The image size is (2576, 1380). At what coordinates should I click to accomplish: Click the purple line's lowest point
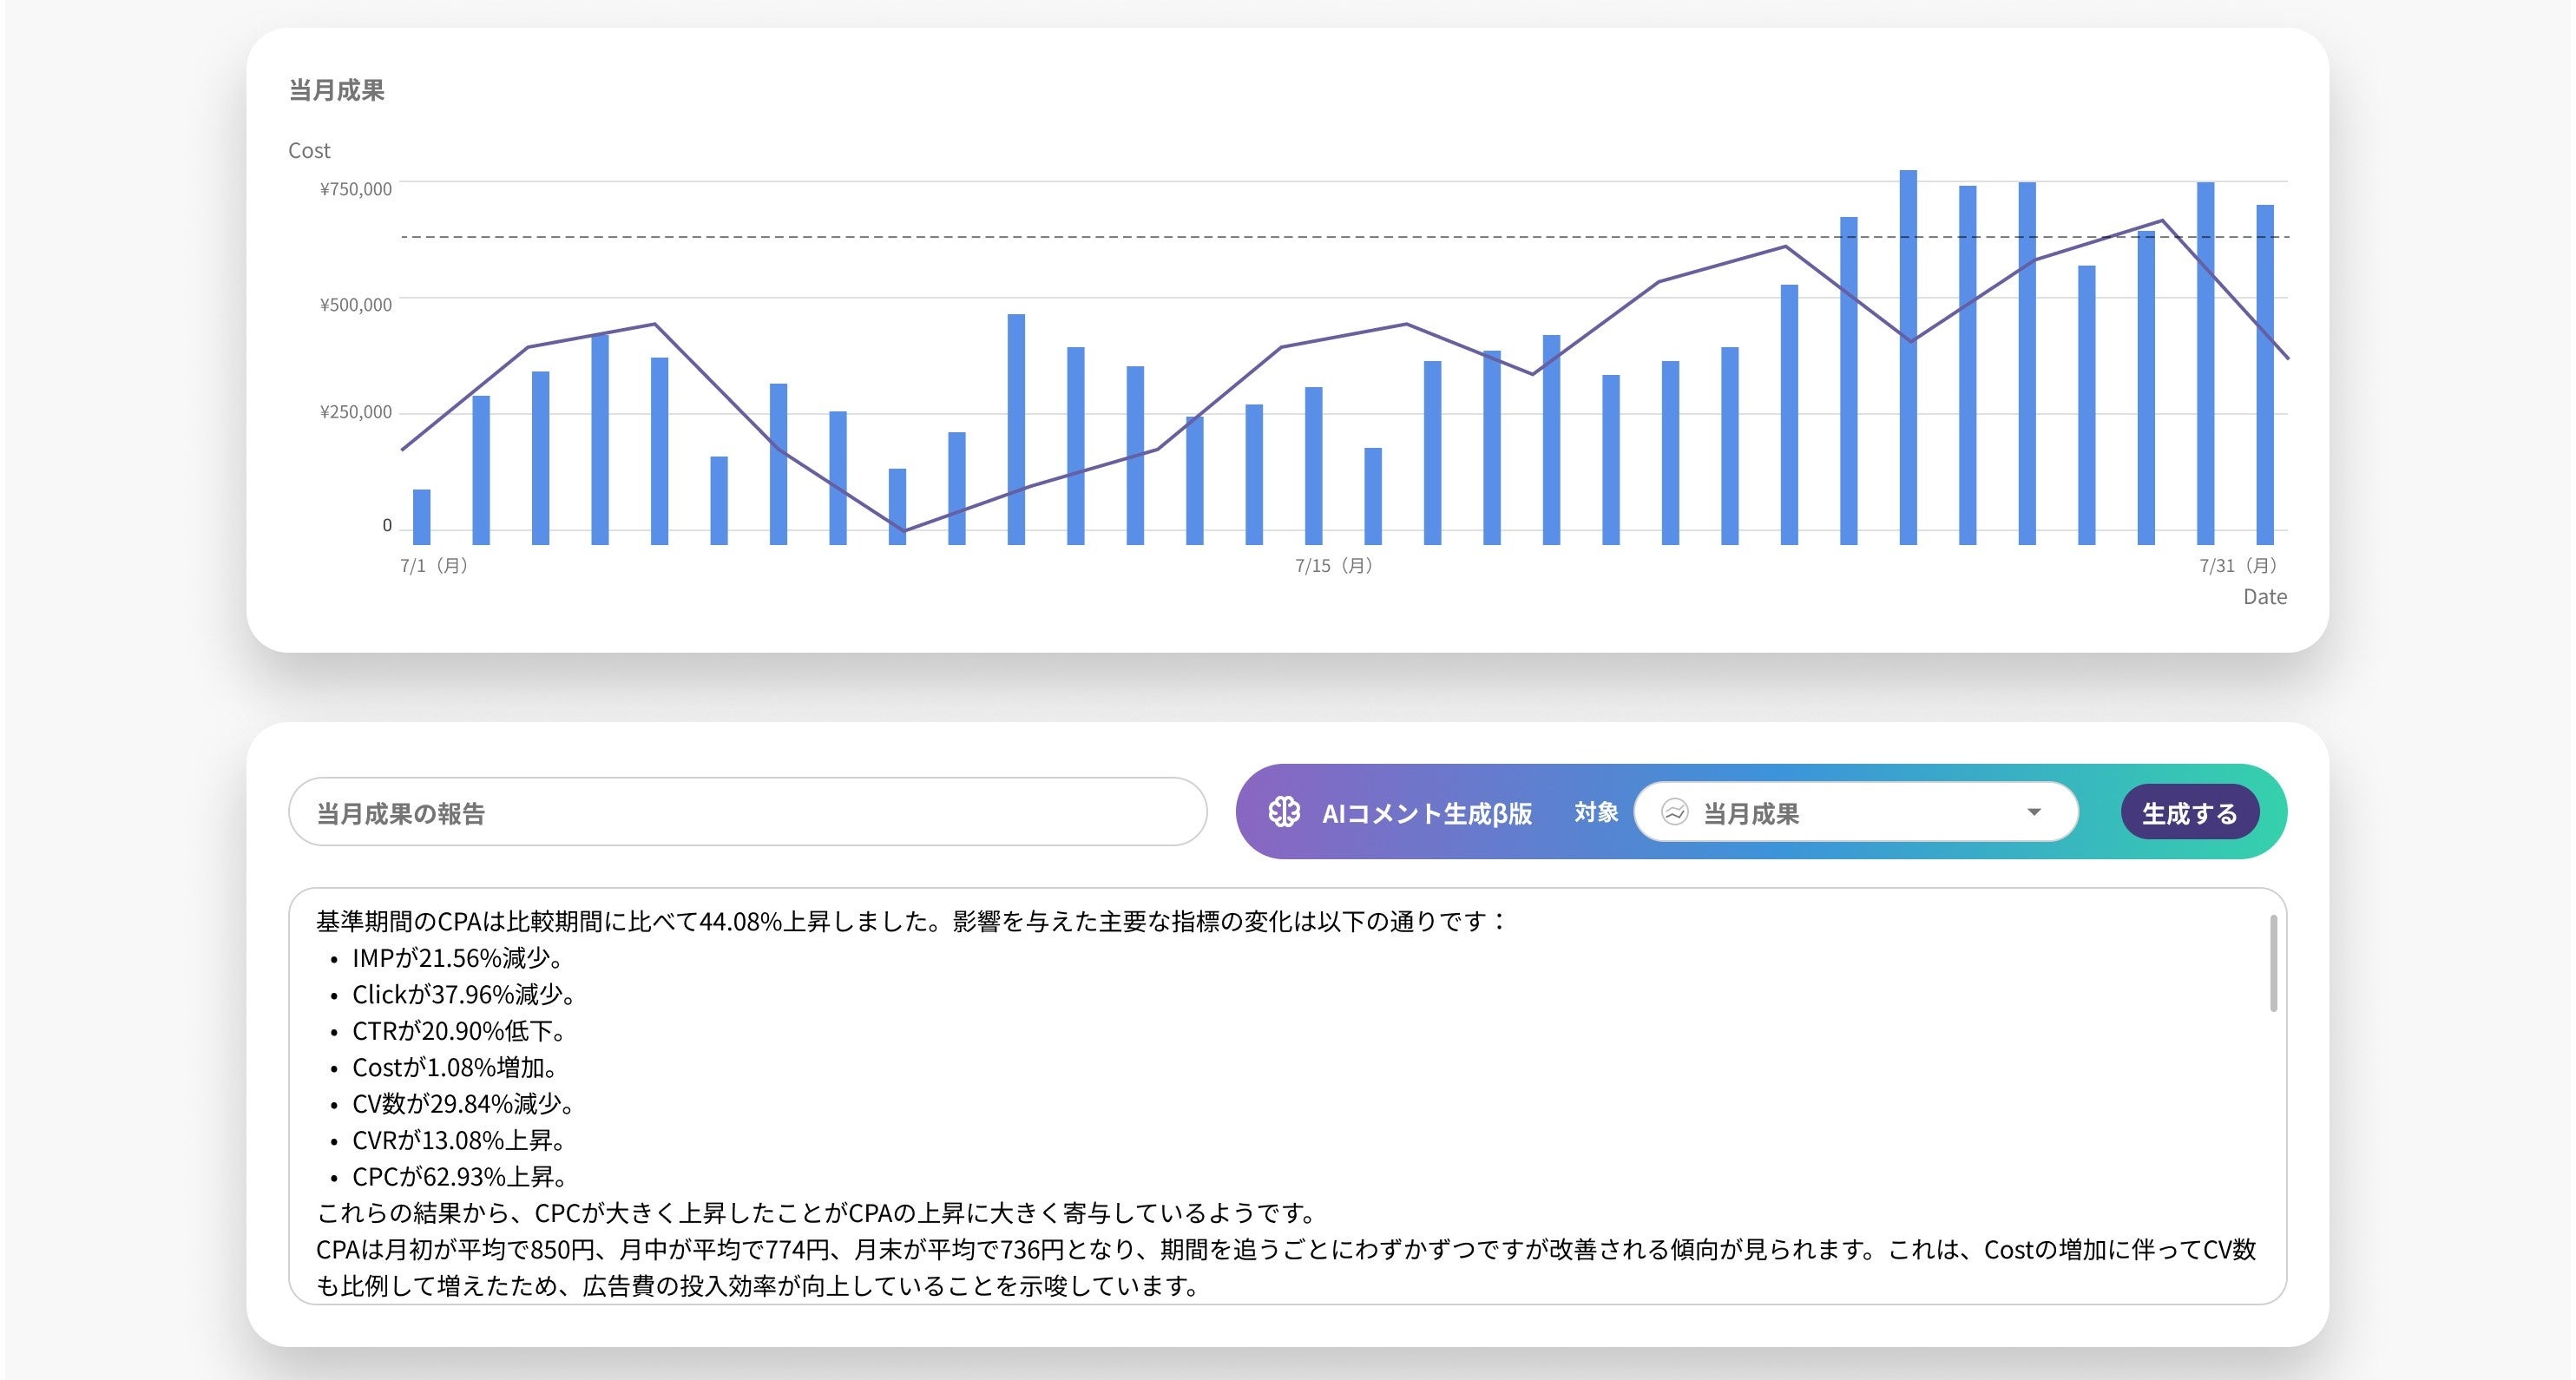[904, 530]
